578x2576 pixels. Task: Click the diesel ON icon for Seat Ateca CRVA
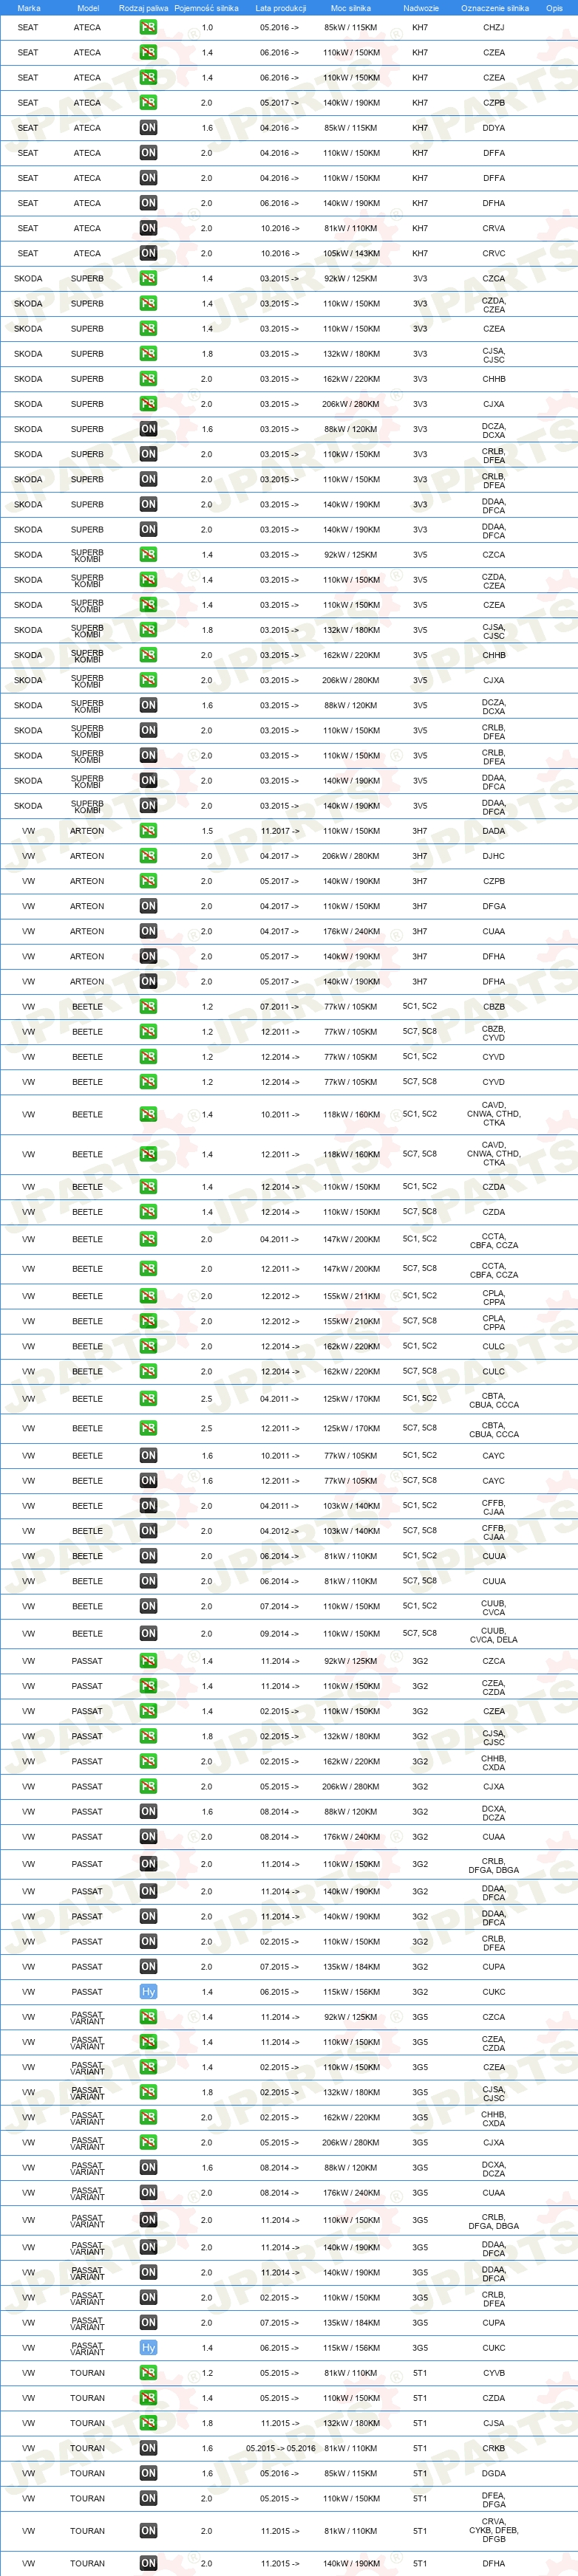pyautogui.click(x=148, y=228)
